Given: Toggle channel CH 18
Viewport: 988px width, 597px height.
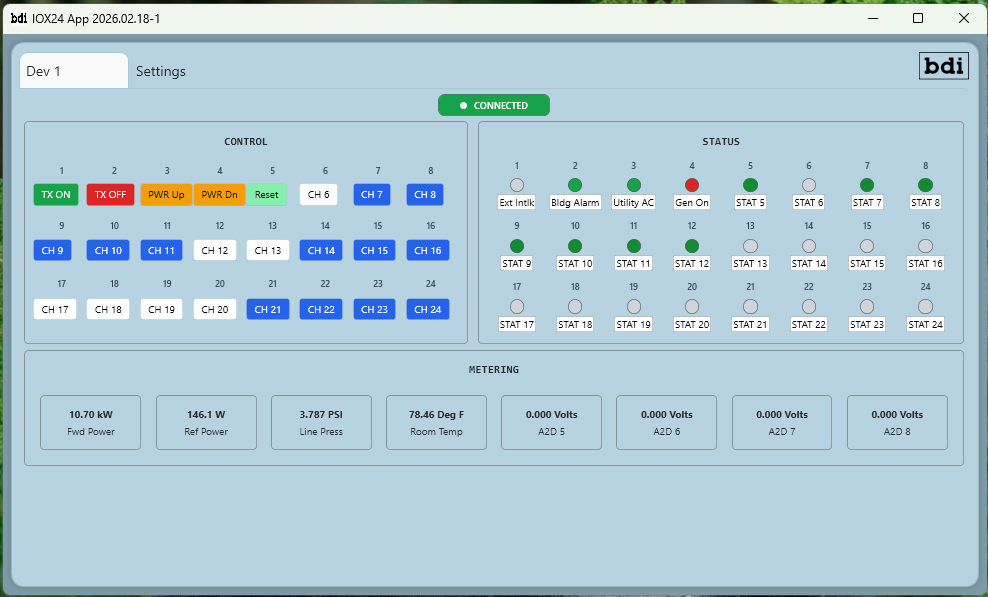Looking at the screenshot, I should point(108,310).
